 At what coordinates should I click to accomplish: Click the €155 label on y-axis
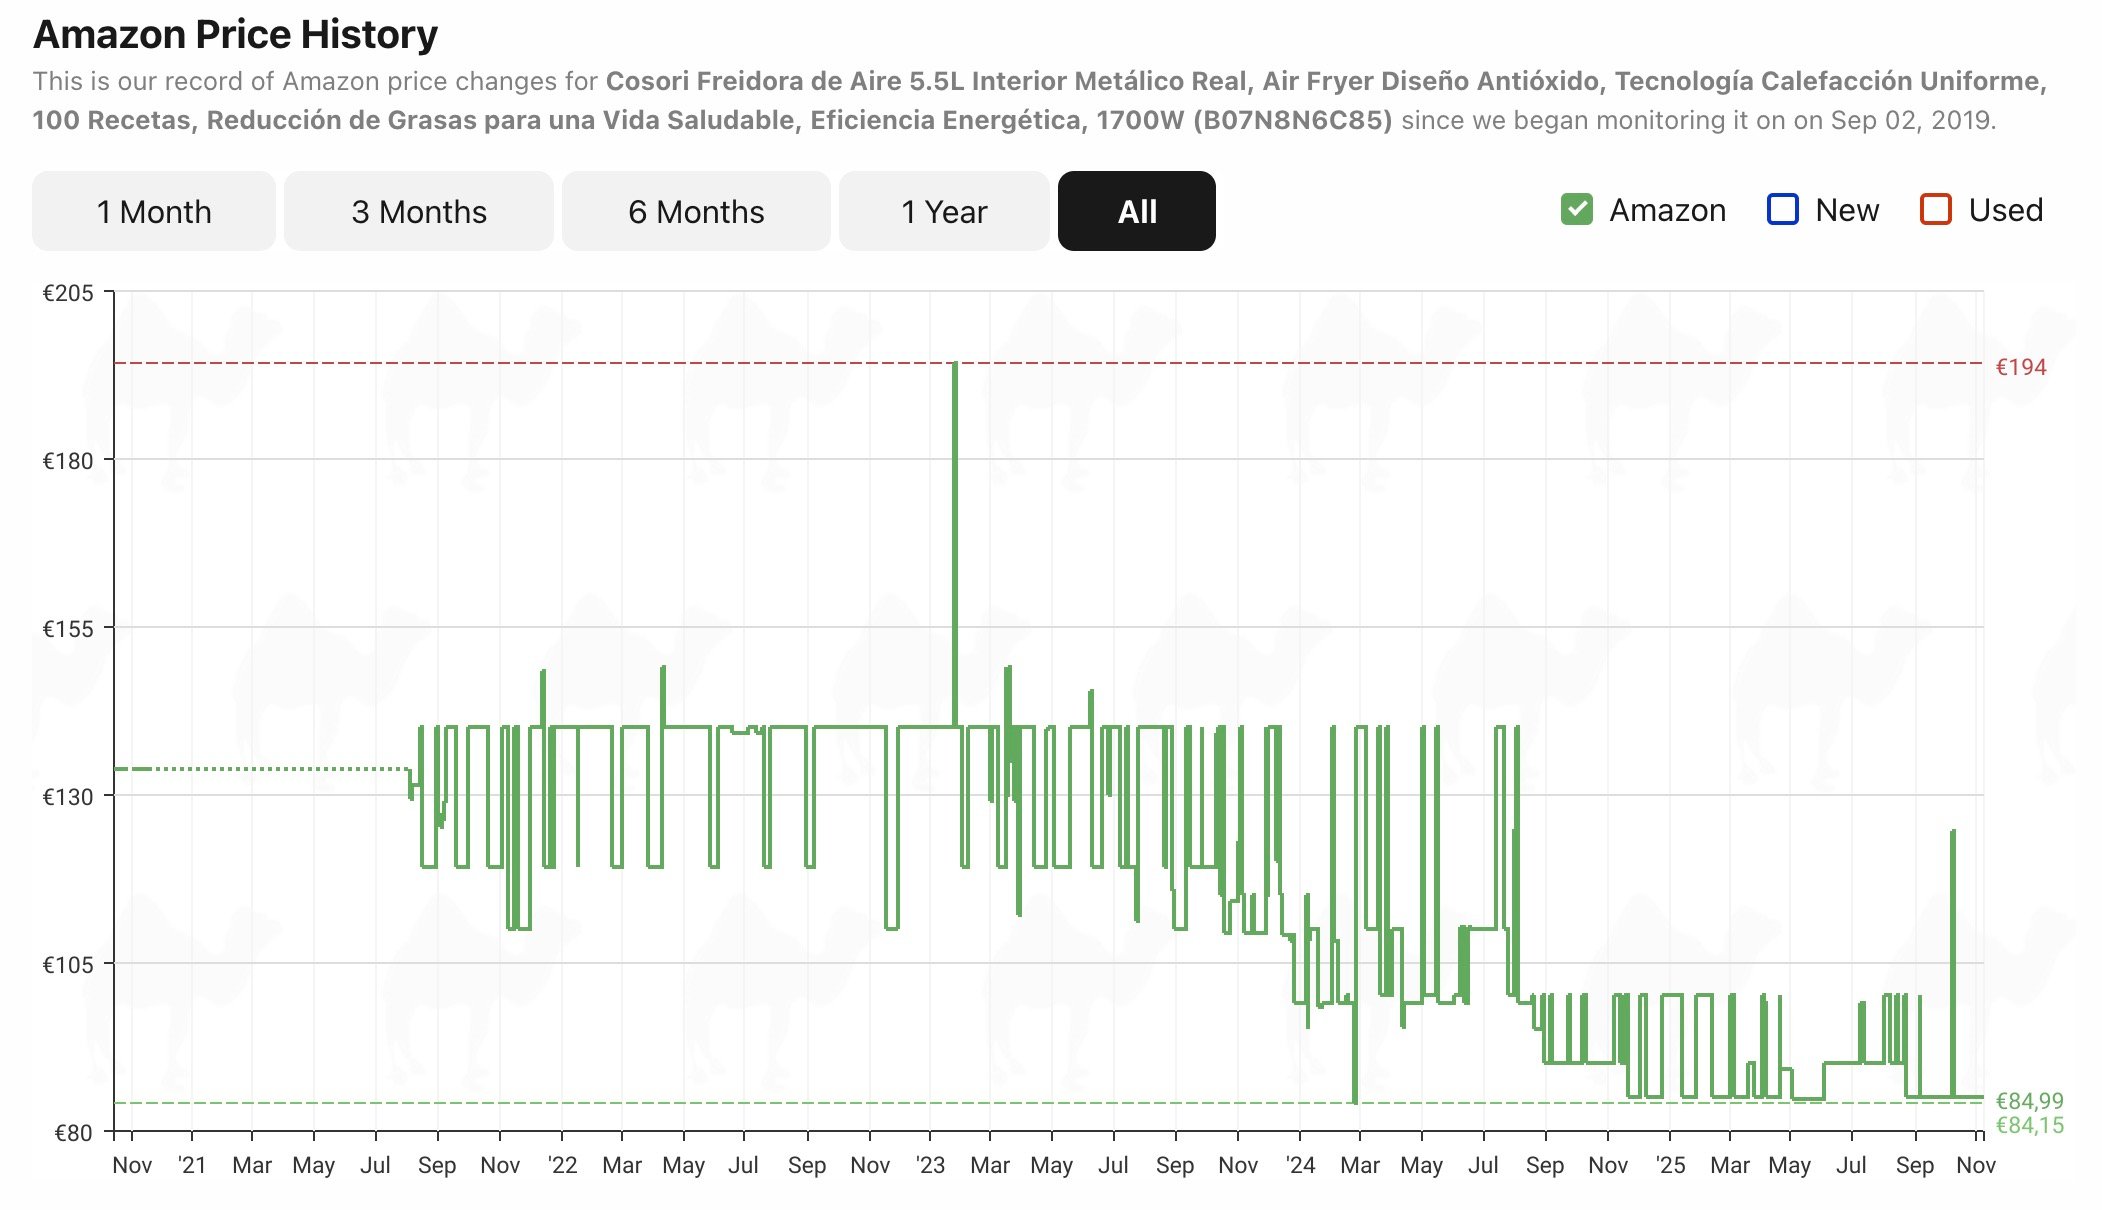pos(67,629)
